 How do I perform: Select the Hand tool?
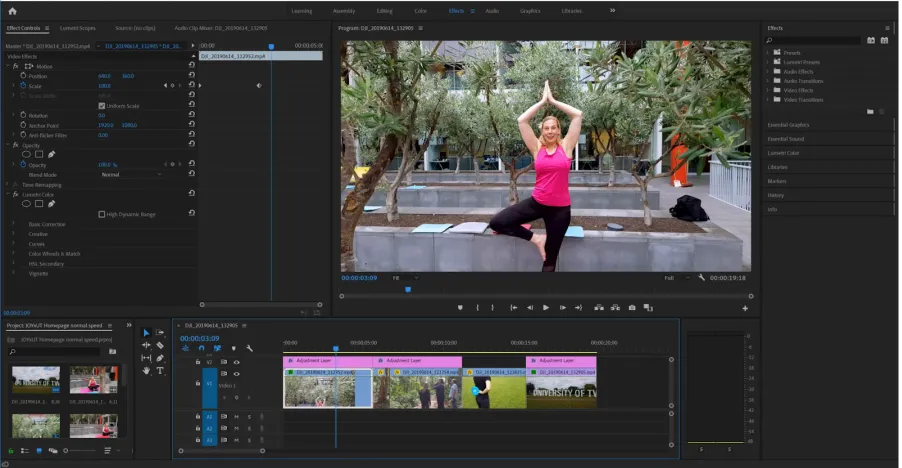[146, 371]
